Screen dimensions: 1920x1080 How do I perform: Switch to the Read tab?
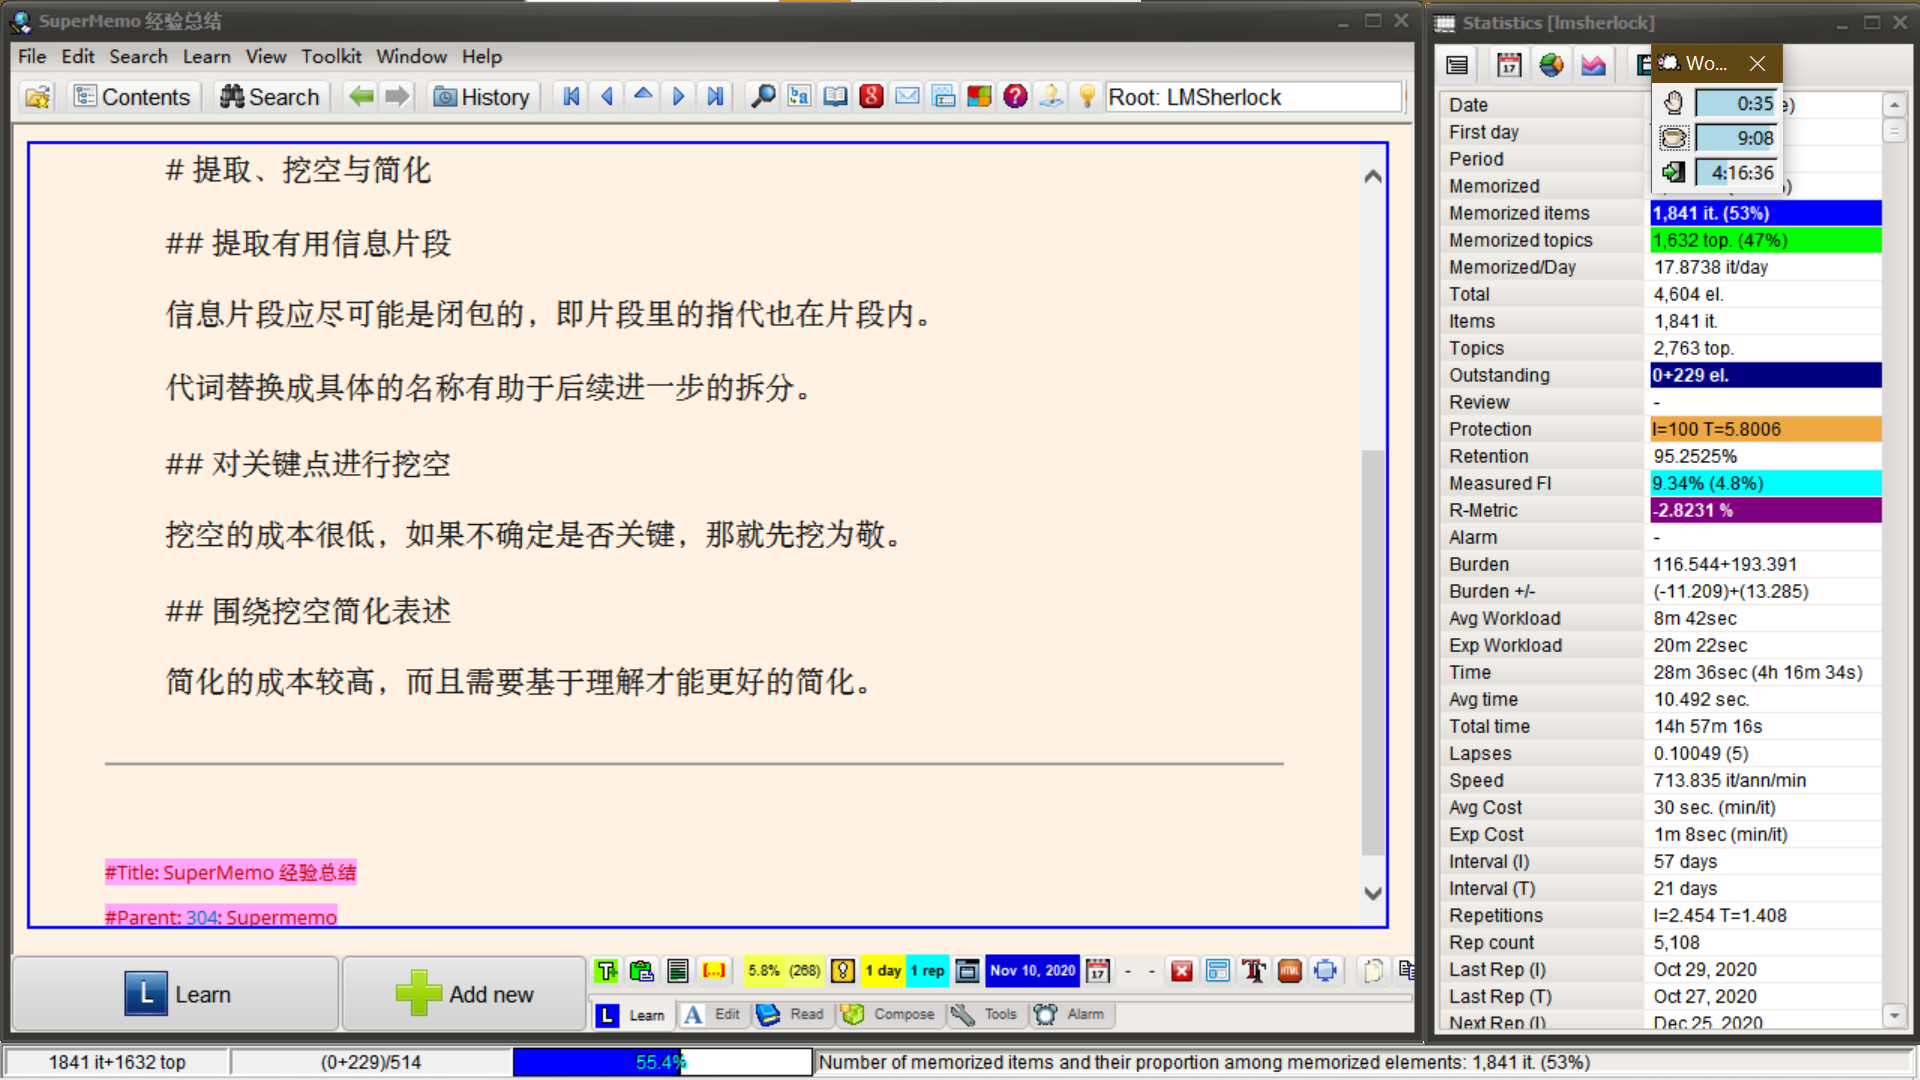coord(791,1014)
